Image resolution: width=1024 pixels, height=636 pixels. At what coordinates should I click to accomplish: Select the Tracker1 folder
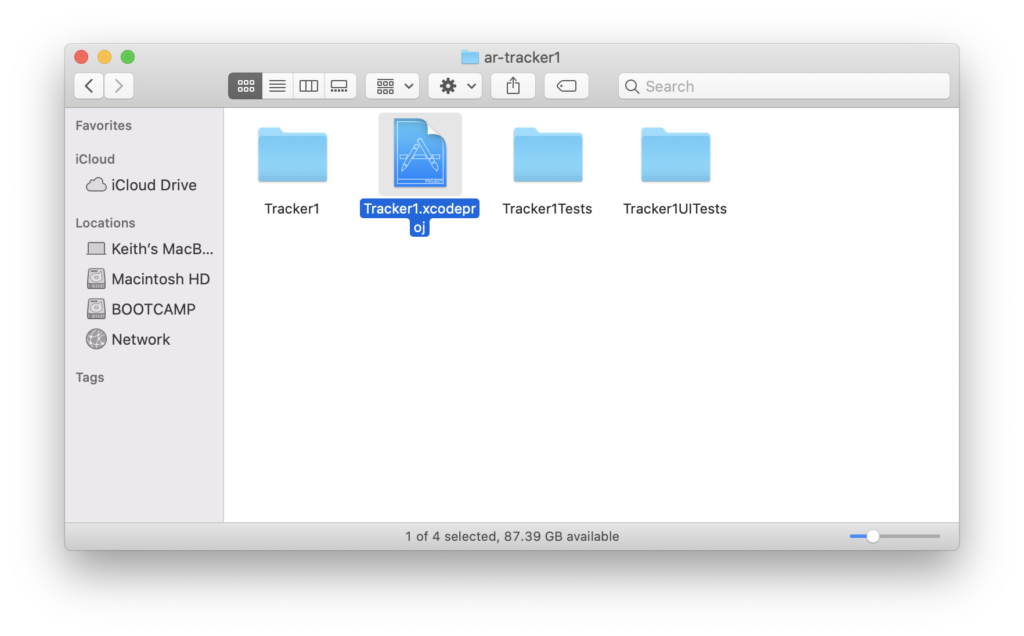pos(292,156)
